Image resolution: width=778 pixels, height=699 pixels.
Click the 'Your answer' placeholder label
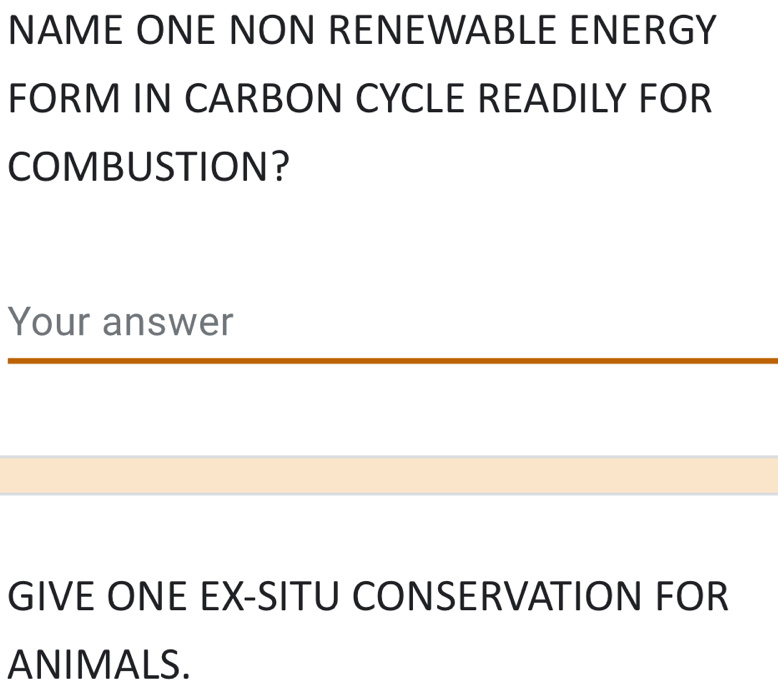[120, 323]
